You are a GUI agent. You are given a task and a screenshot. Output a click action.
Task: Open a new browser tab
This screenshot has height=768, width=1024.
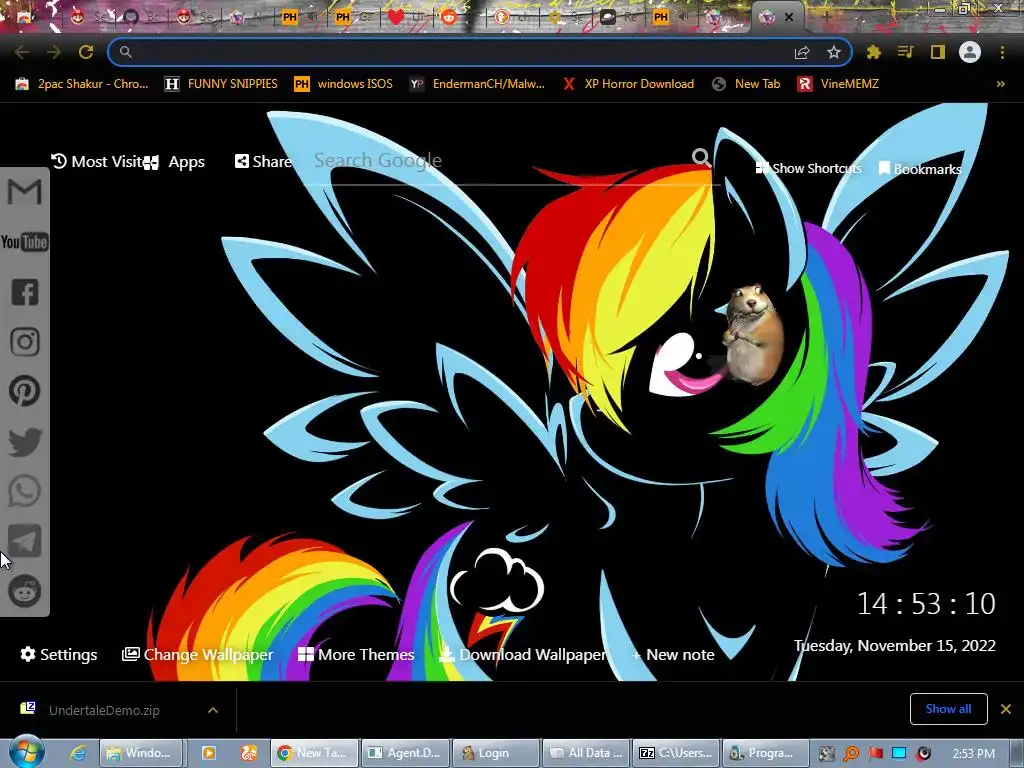click(827, 16)
